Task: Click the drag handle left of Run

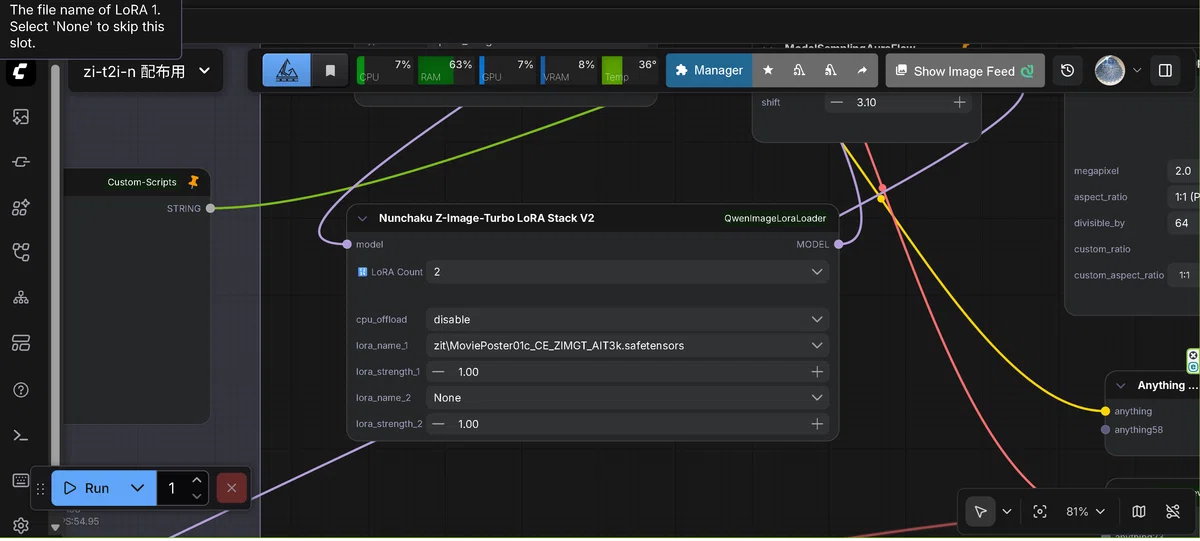Action: pyautogui.click(x=41, y=489)
